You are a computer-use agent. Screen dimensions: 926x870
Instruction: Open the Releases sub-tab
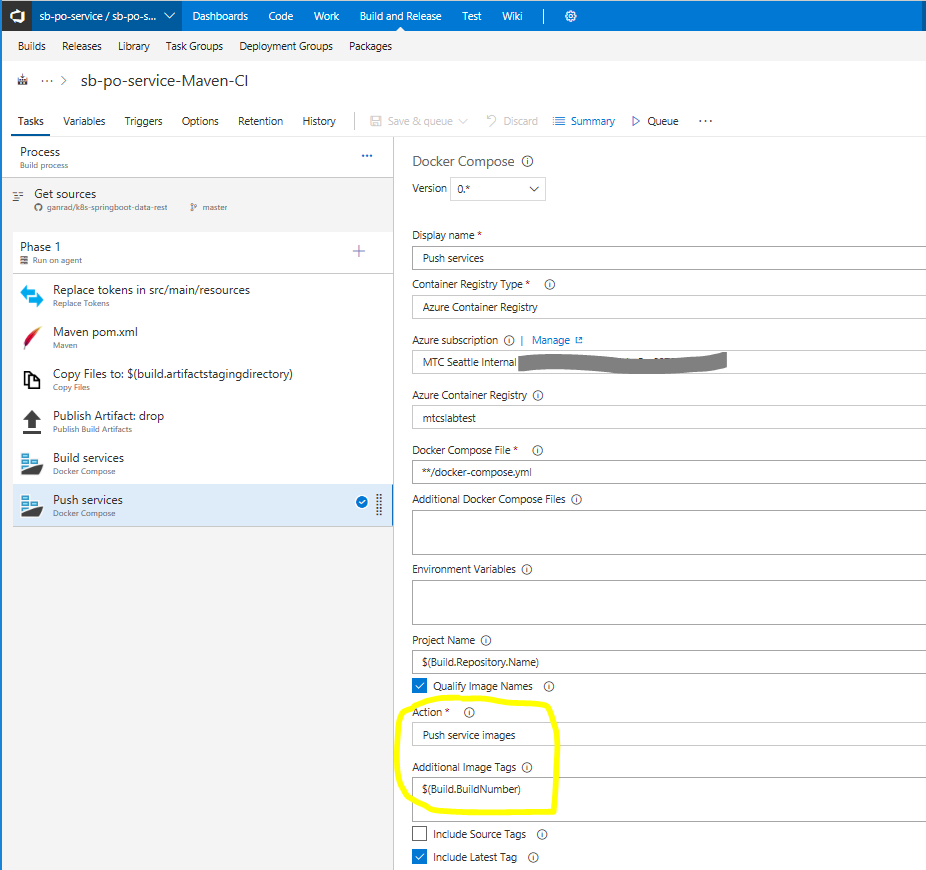[81, 46]
